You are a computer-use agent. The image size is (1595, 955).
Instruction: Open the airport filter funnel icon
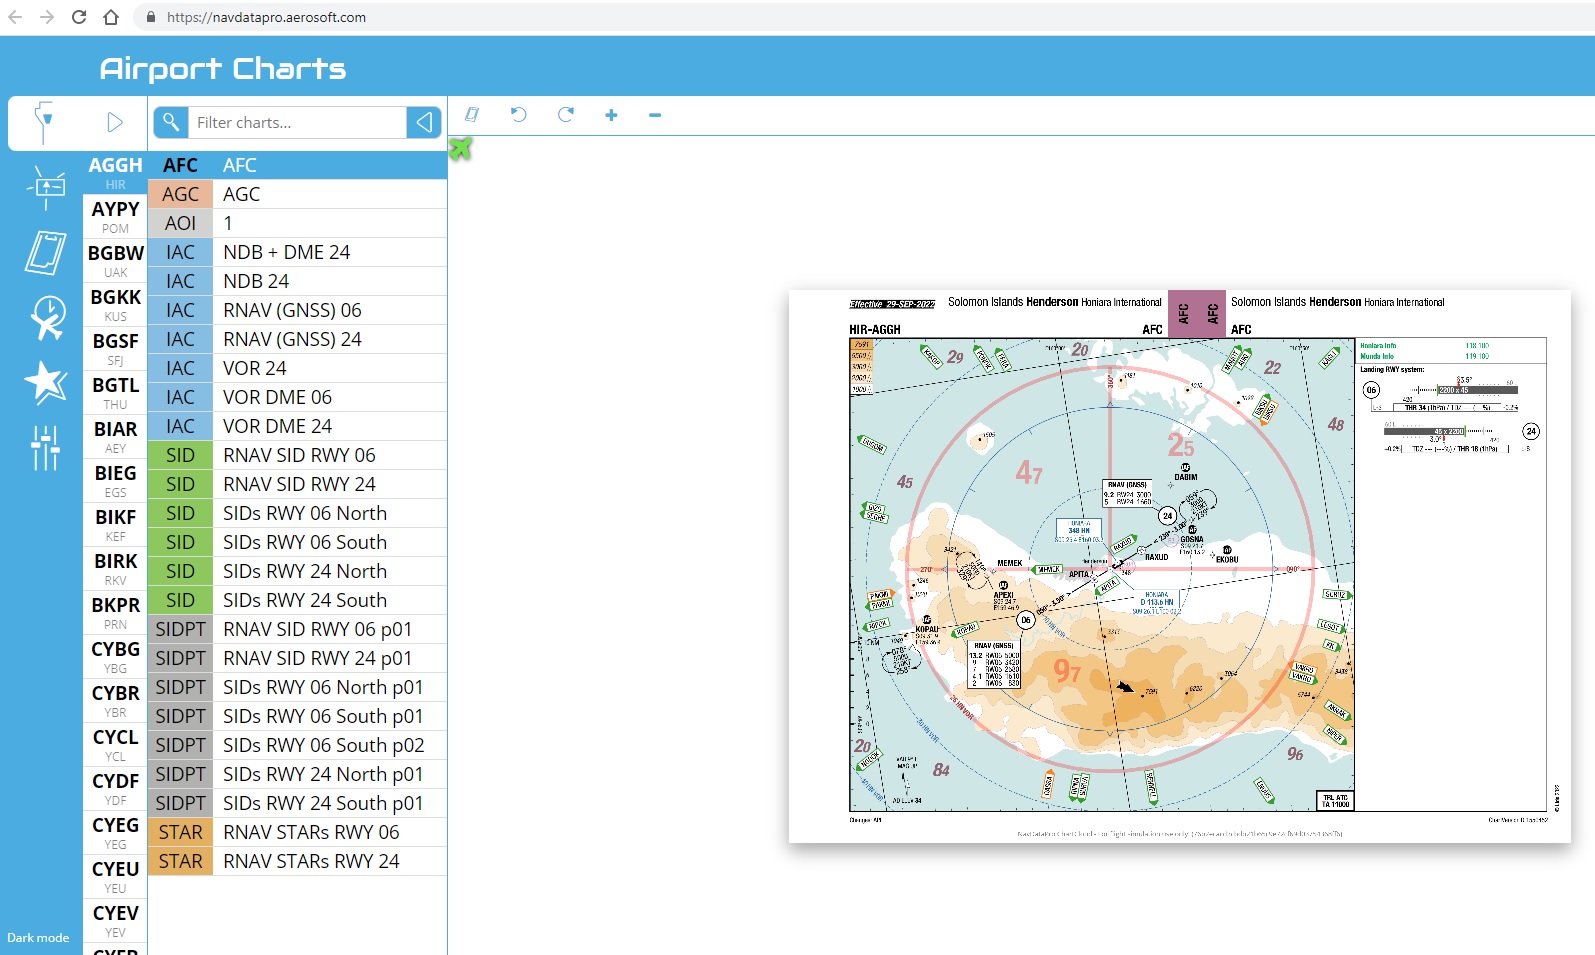[x=44, y=120]
